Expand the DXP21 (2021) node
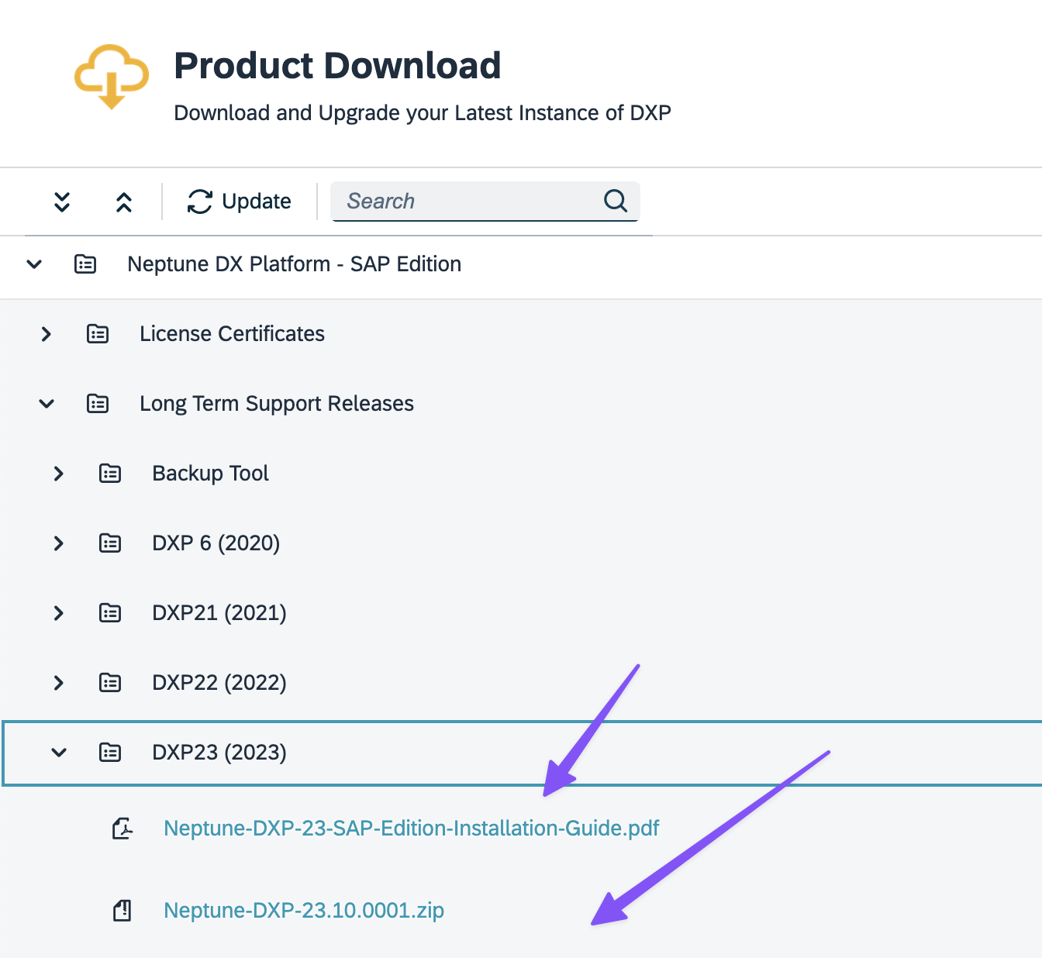1042x958 pixels. [x=58, y=613]
